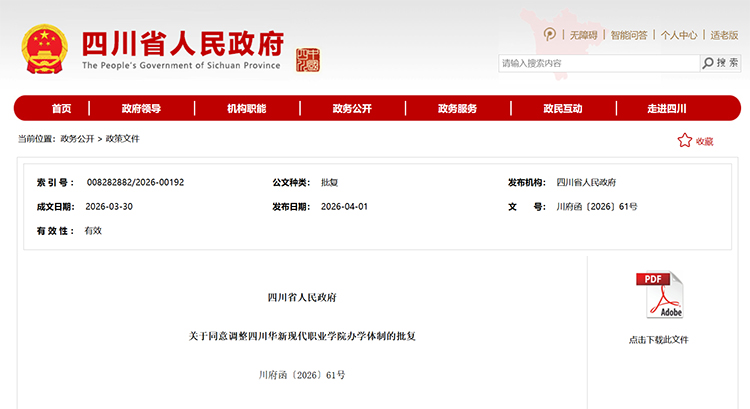Open 政民互动 navigation item
Screen dimensions: 750x409
(x=562, y=109)
